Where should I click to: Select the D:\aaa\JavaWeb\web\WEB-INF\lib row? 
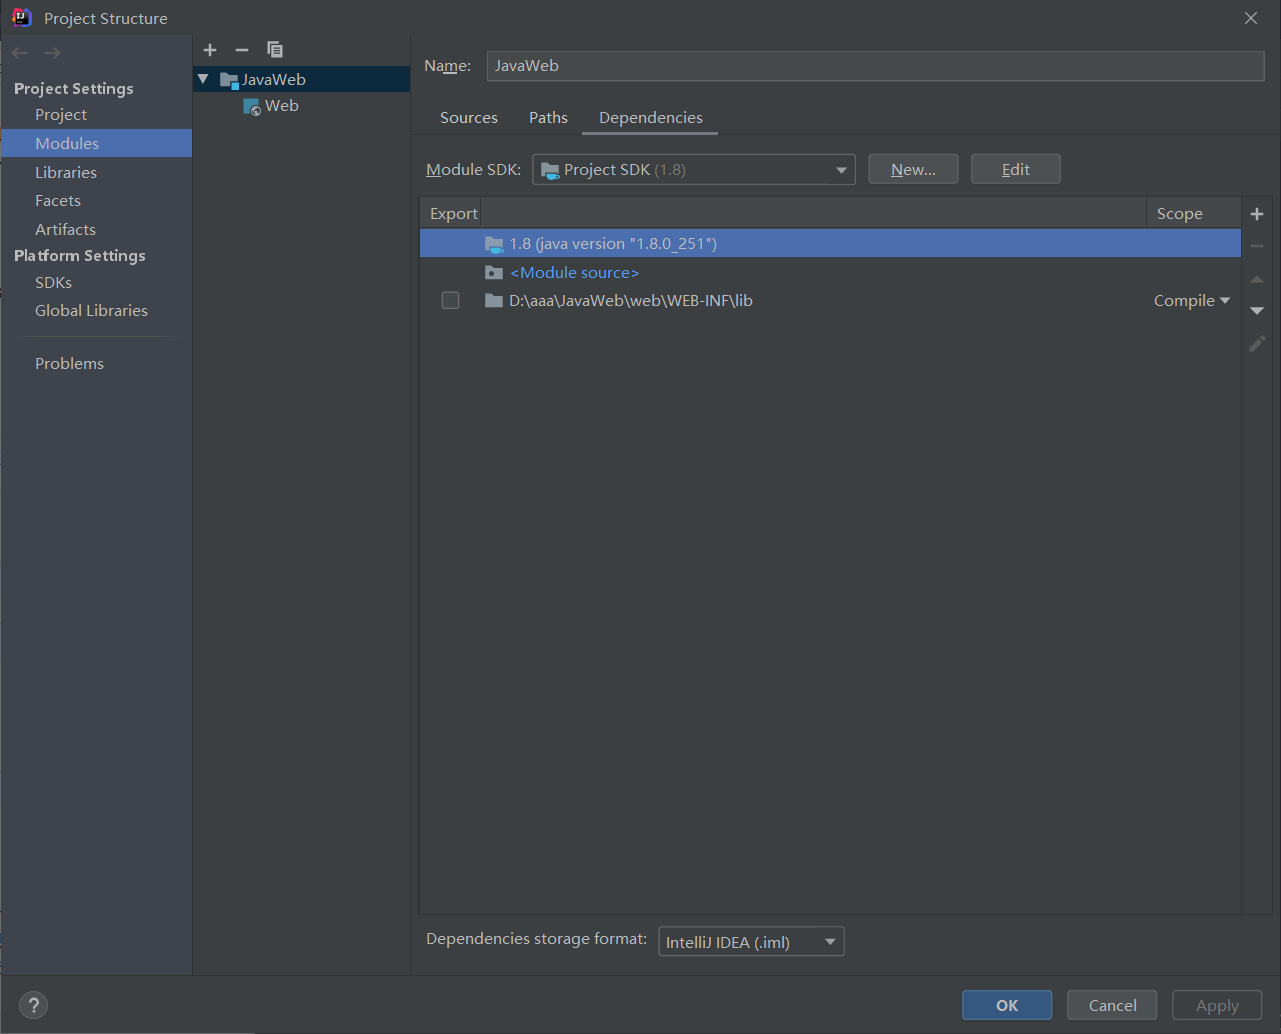(x=830, y=300)
